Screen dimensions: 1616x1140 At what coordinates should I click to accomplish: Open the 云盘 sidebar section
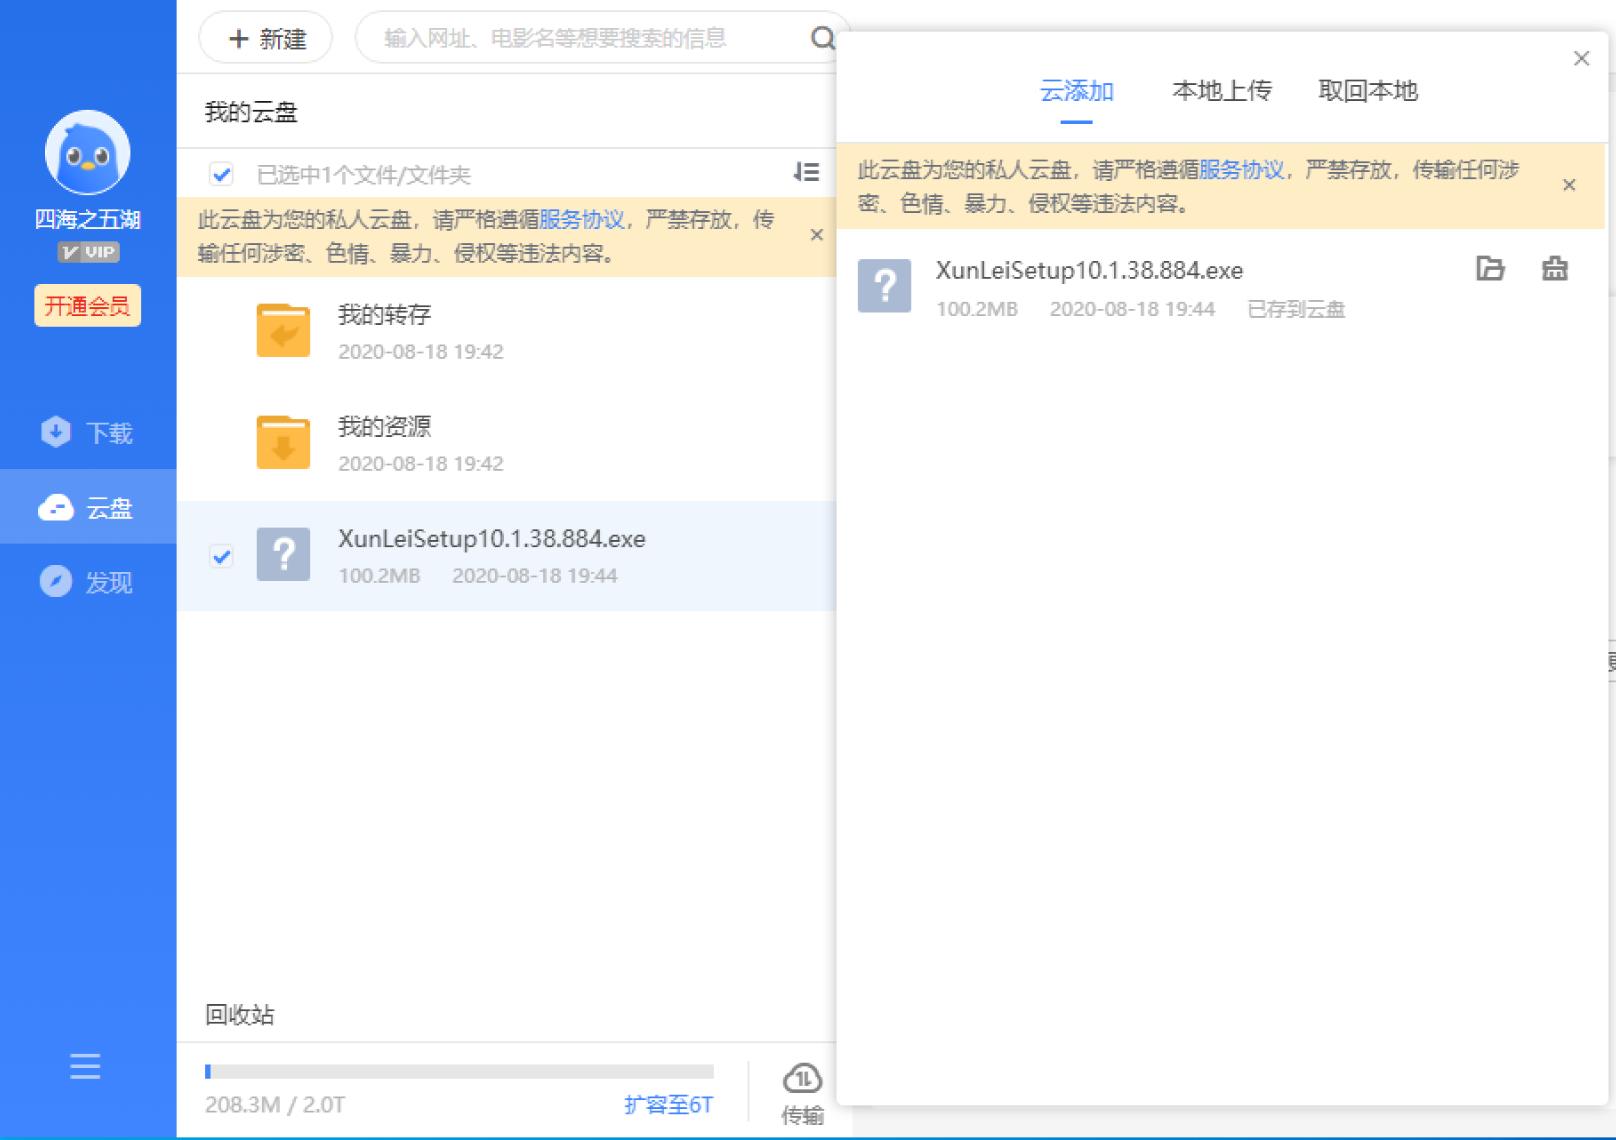[x=88, y=507]
